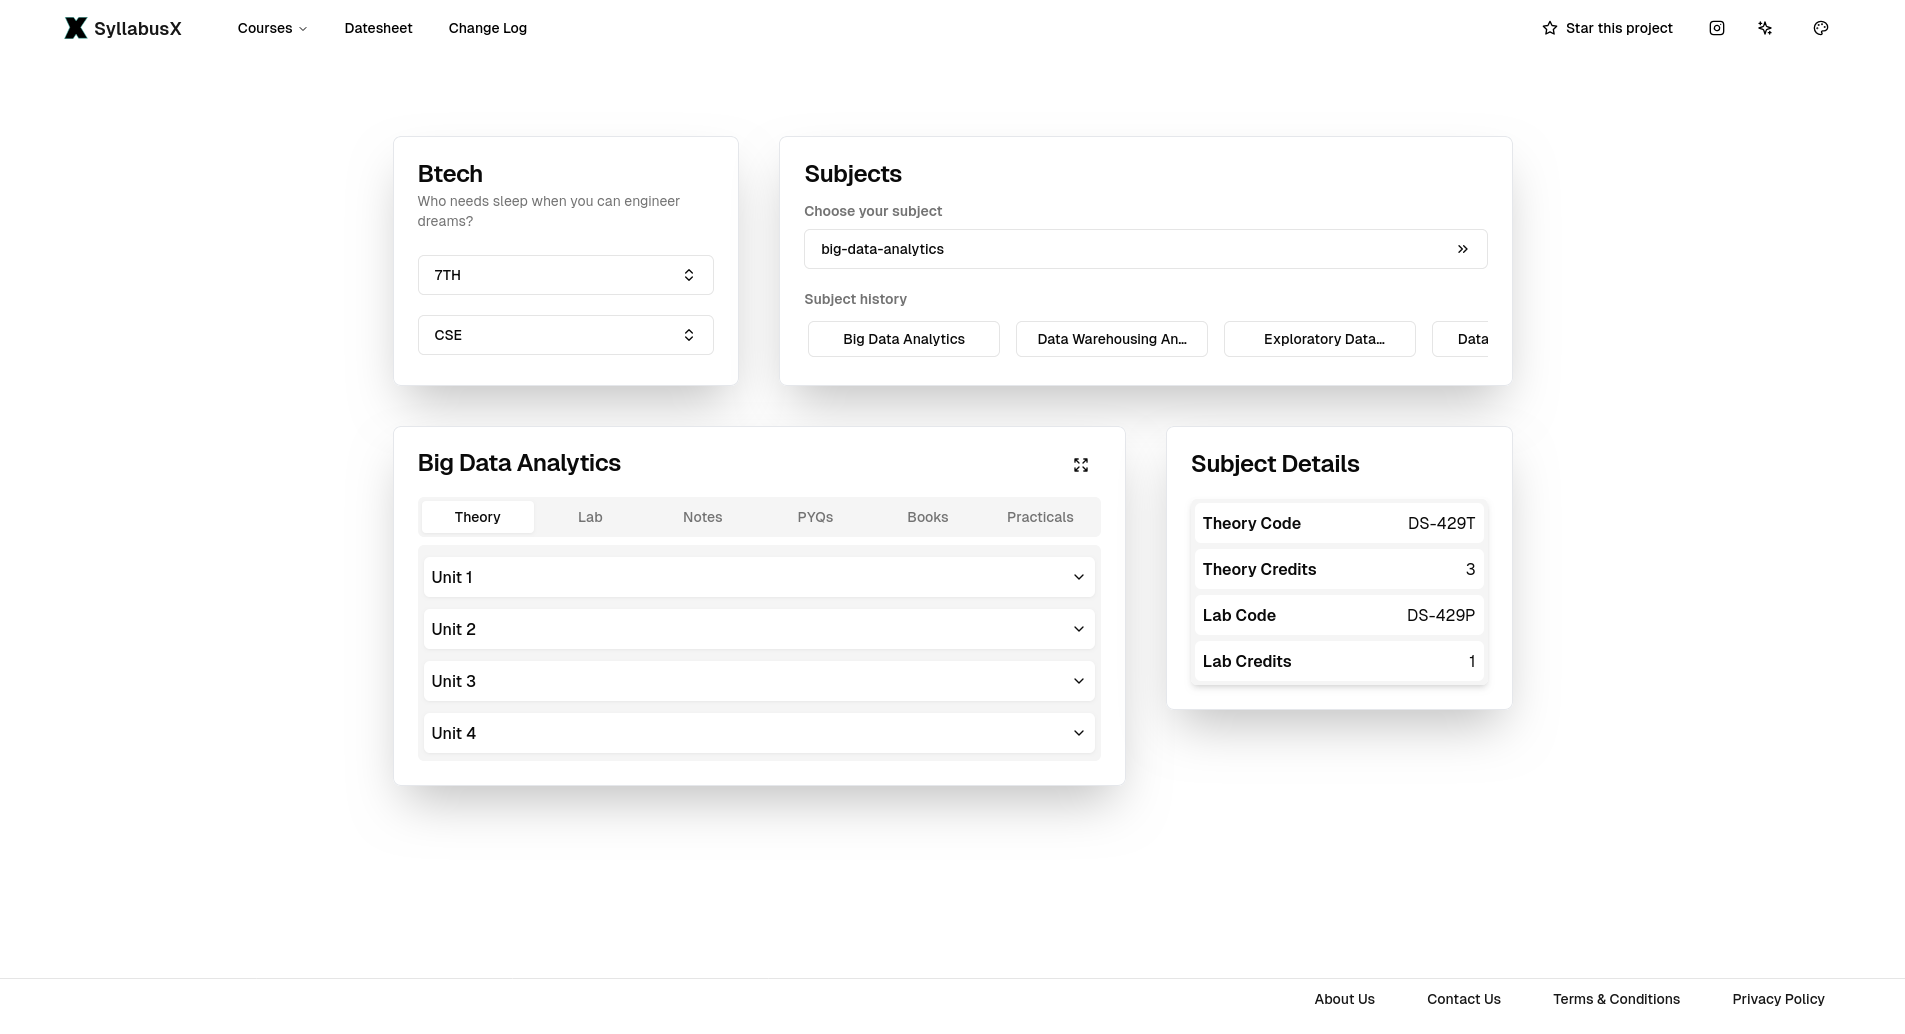Click the double-chevron icon in subject field

pos(1462,249)
